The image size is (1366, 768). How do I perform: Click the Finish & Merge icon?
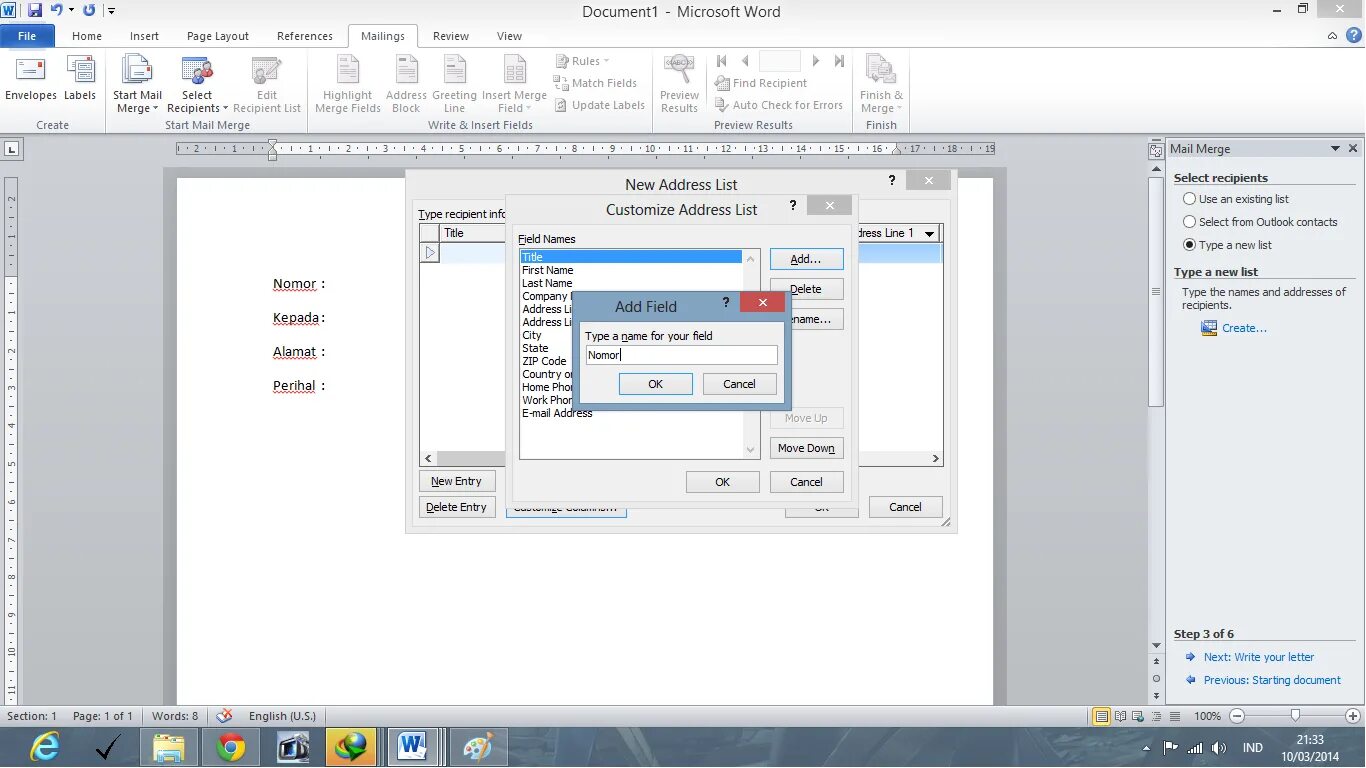coord(881,84)
